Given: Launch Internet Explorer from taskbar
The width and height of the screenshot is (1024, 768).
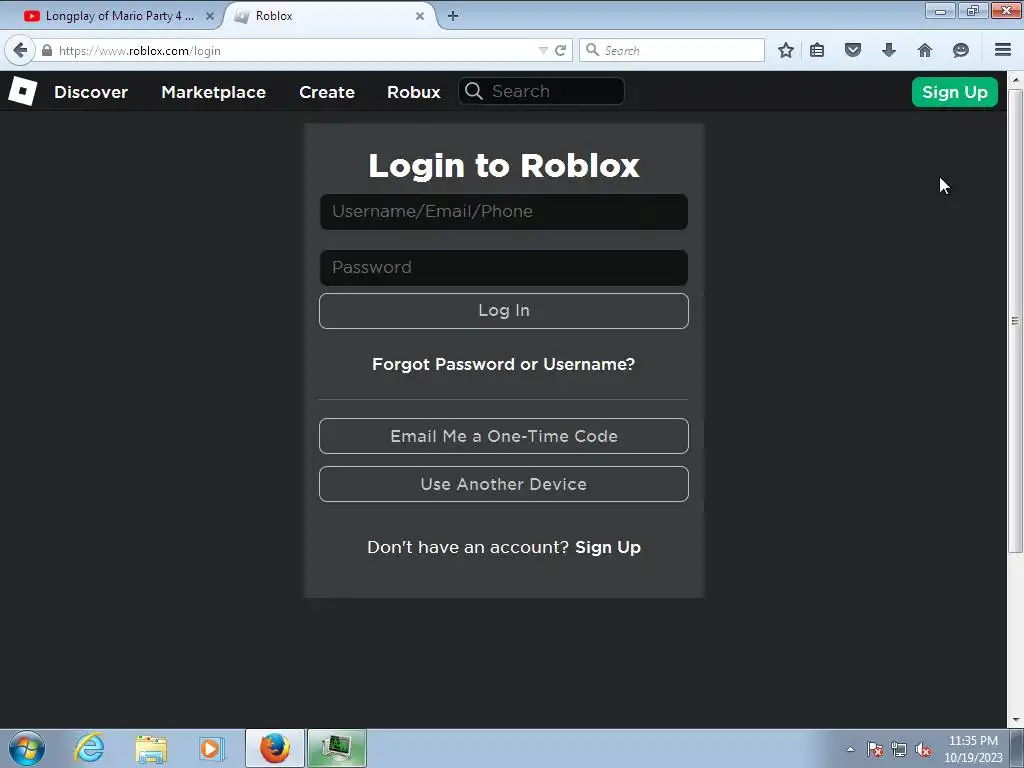Looking at the screenshot, I should pos(89,748).
